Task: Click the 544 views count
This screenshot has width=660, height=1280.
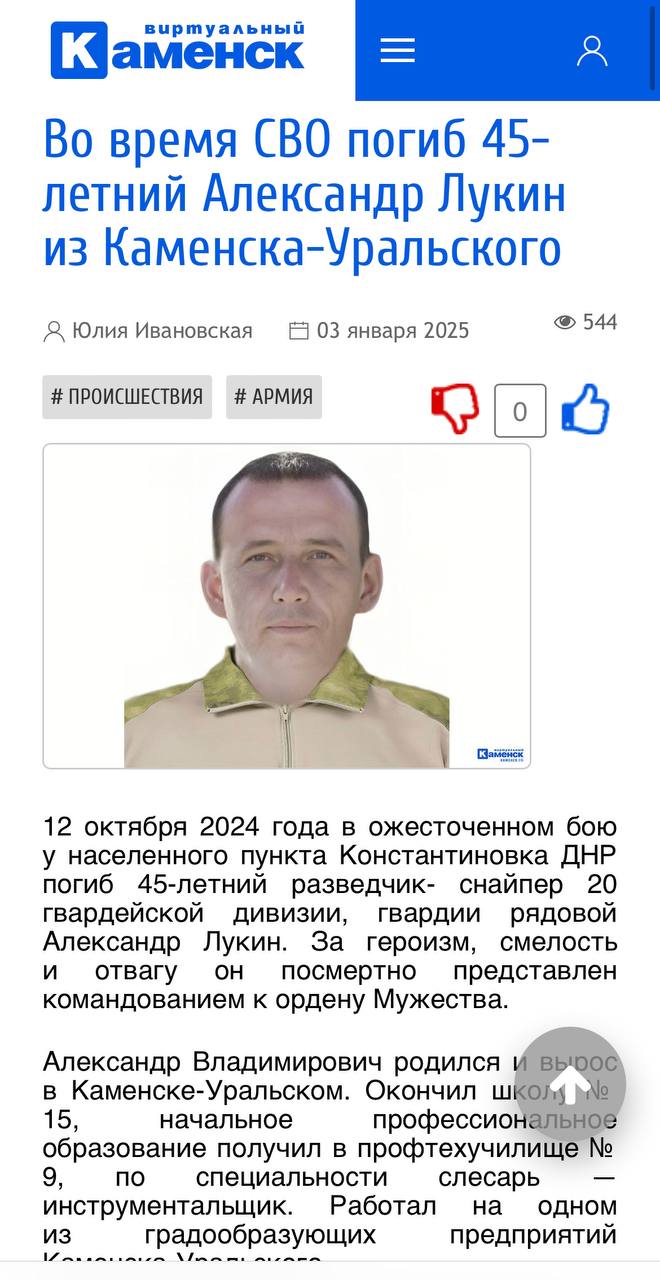Action: [x=600, y=322]
